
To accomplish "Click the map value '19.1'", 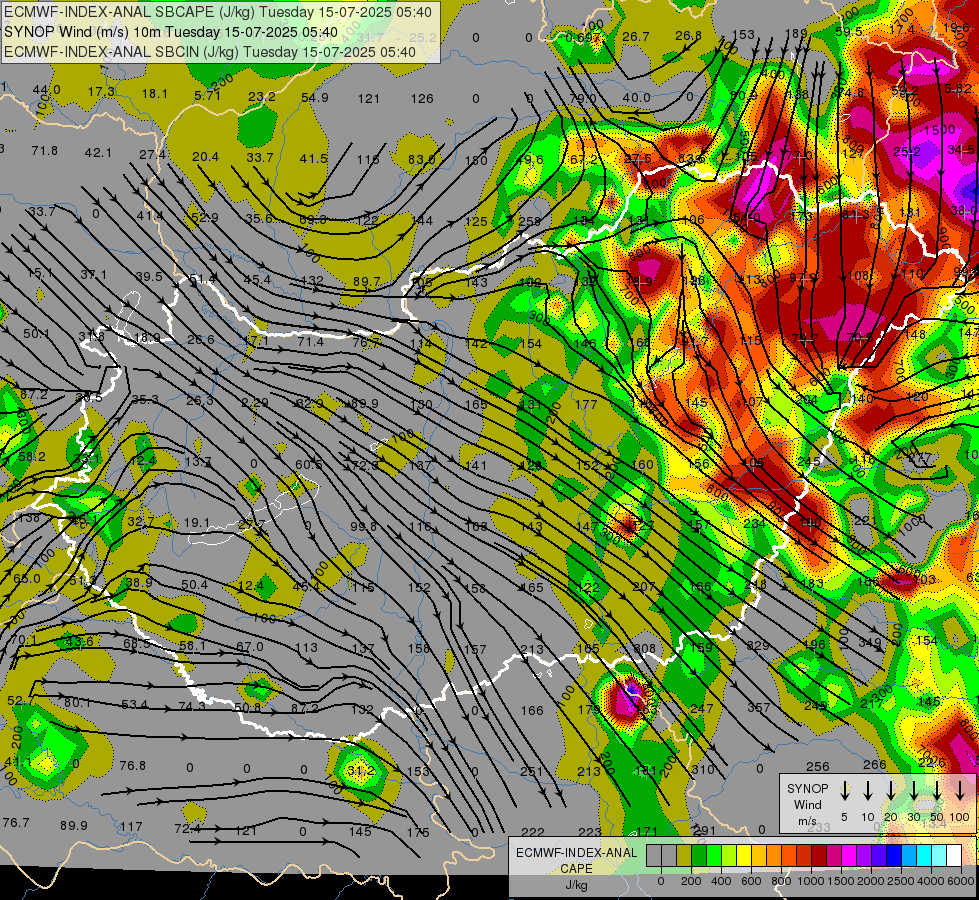I will click(x=197, y=522).
